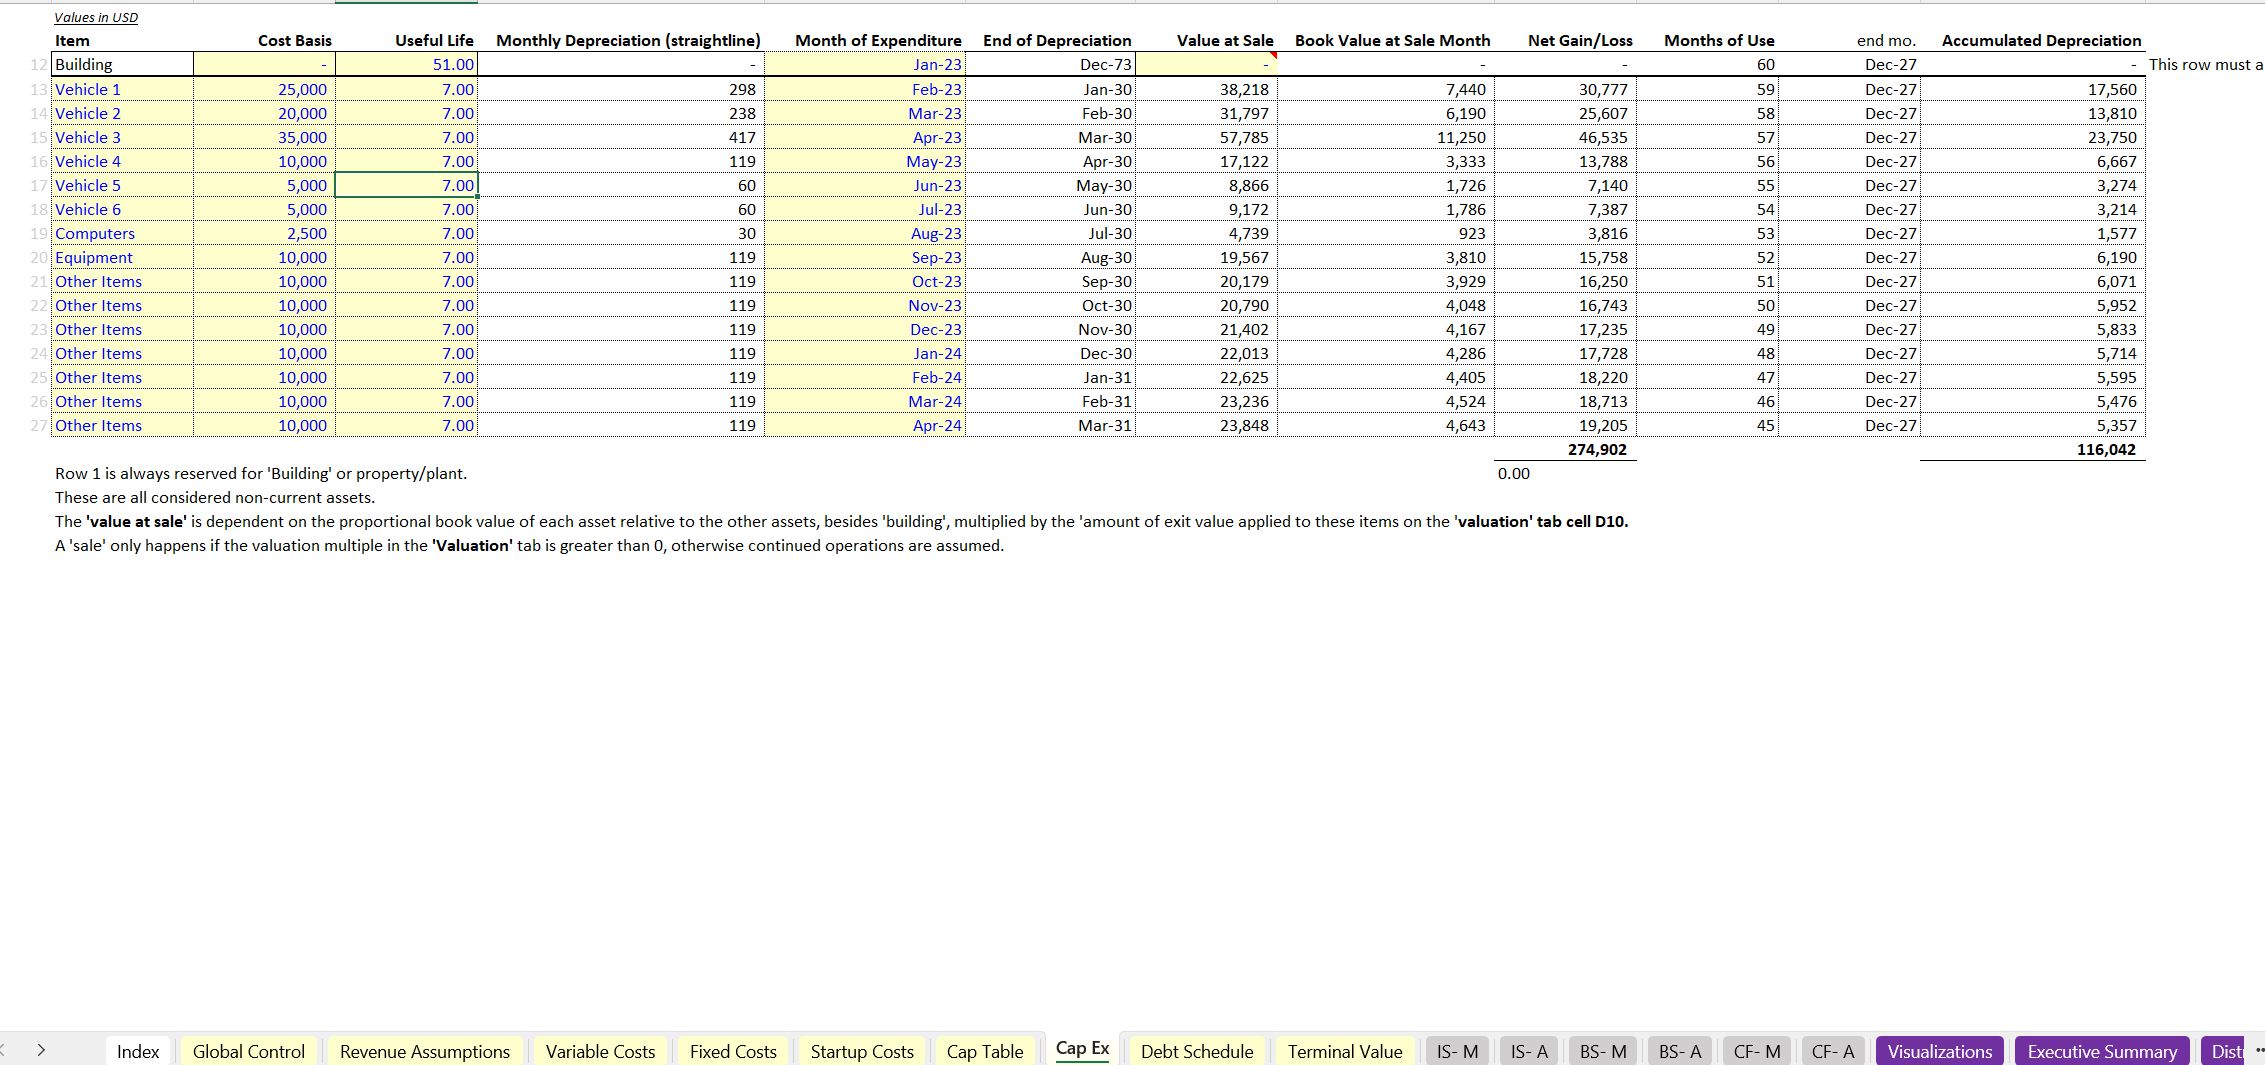The image size is (2265, 1065).
Task: Switch to the Executive Summary sheet
Action: coord(2101,1051)
